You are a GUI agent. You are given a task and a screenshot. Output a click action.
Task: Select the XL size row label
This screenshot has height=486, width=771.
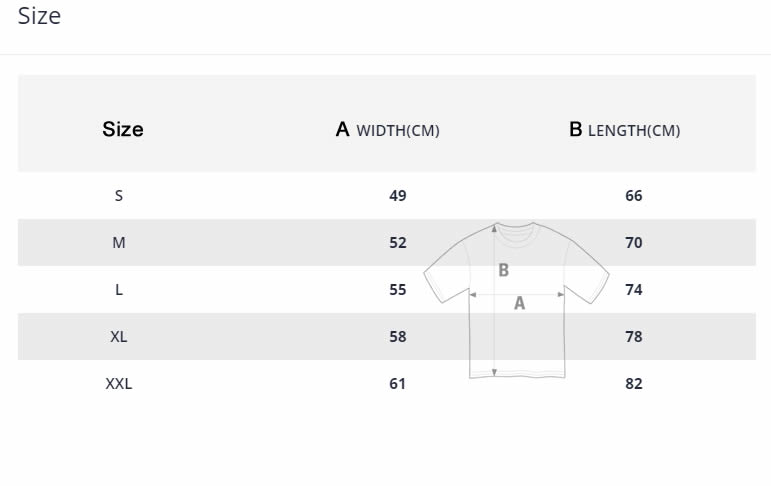click(119, 336)
